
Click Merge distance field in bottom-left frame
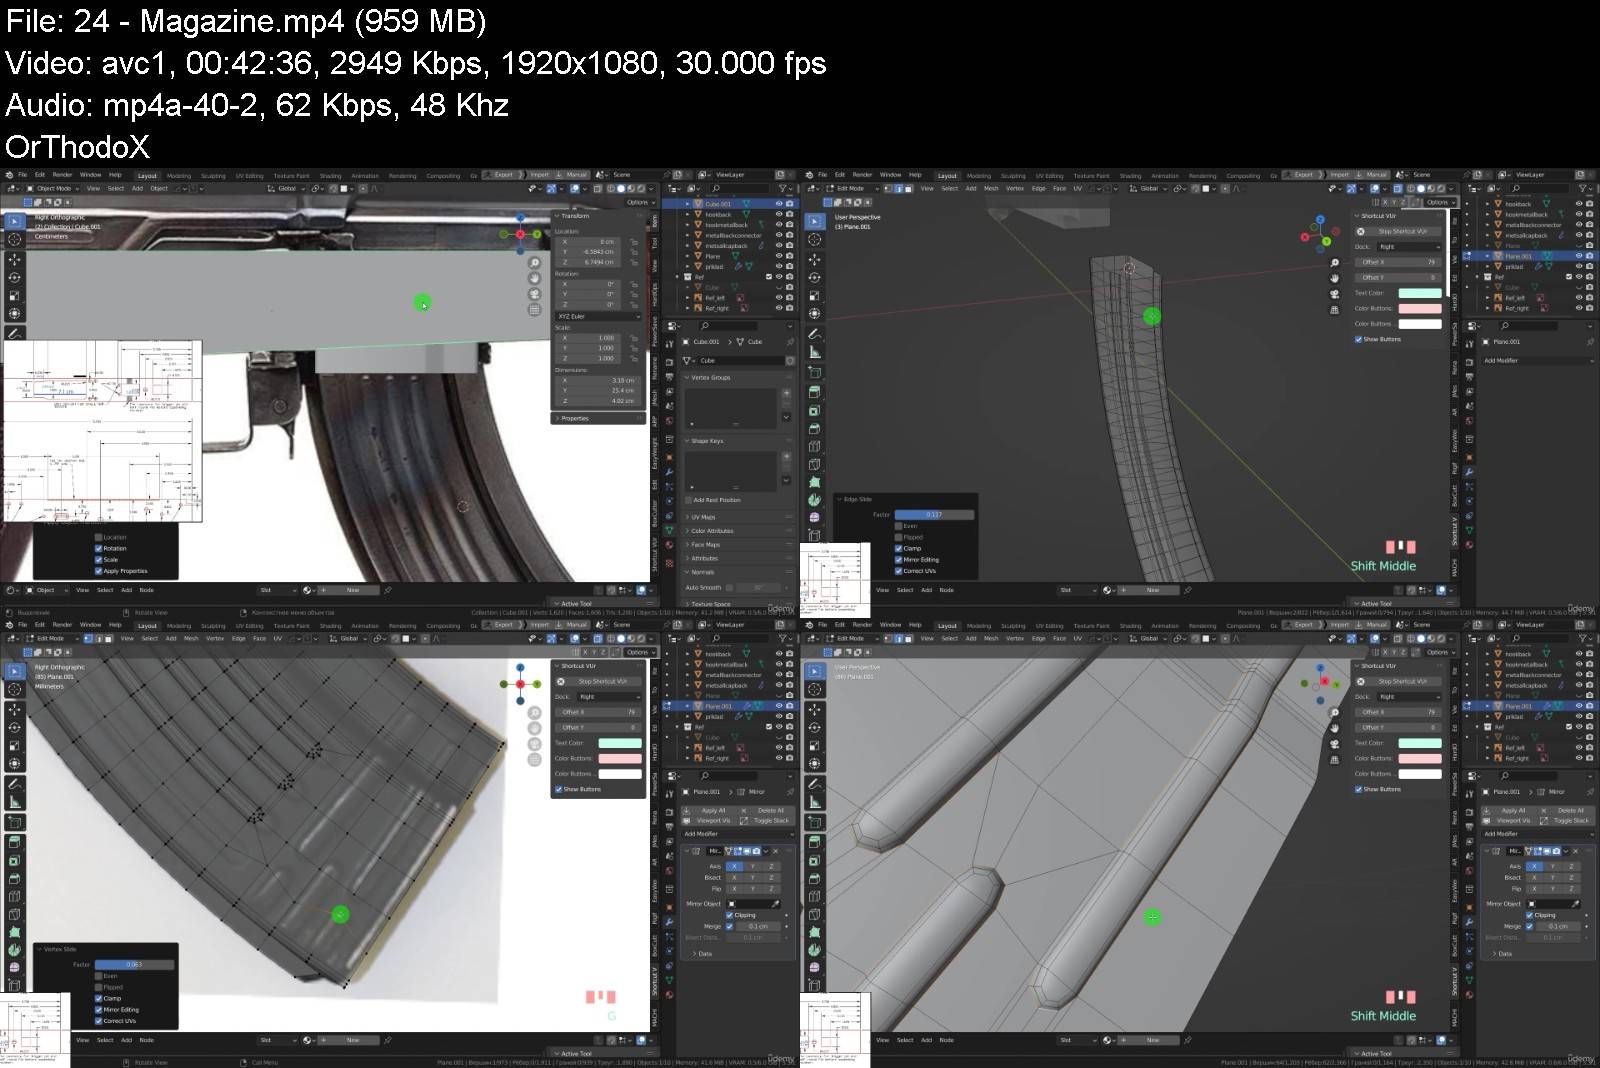(x=759, y=926)
